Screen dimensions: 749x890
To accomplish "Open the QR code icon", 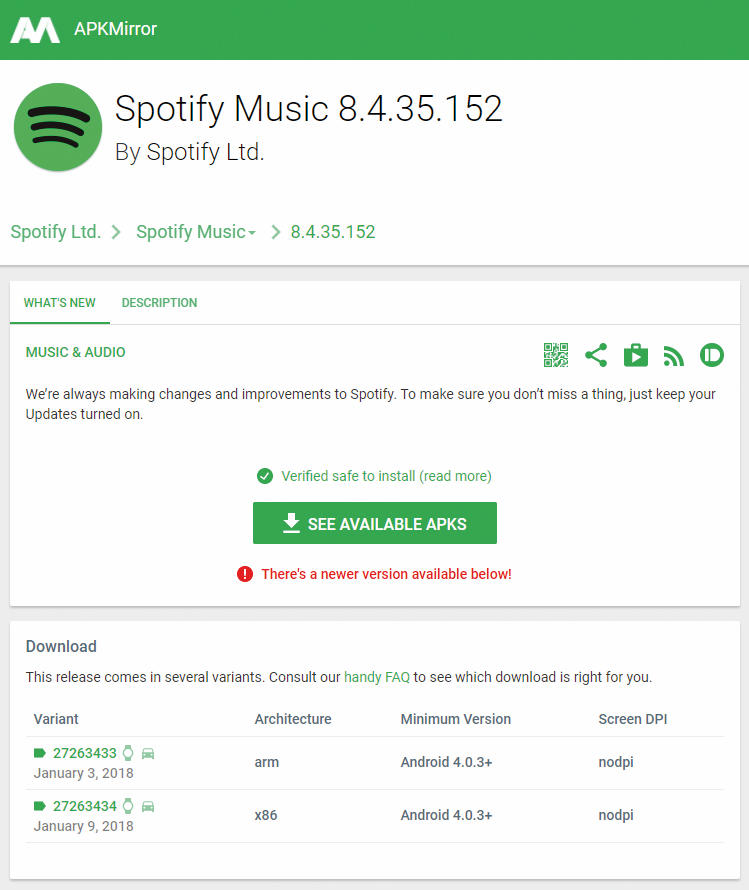I will point(556,355).
